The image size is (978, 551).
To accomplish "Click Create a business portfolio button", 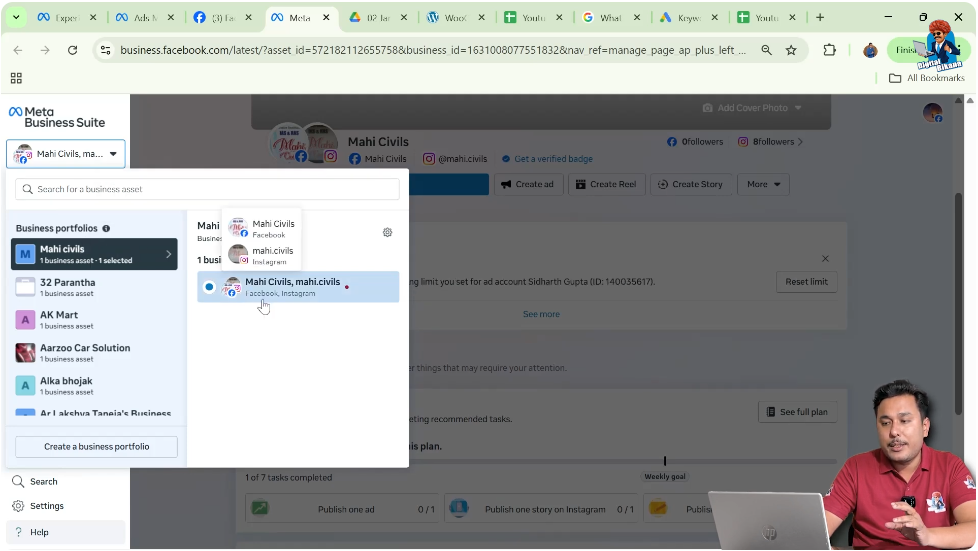I will pyautogui.click(x=97, y=447).
